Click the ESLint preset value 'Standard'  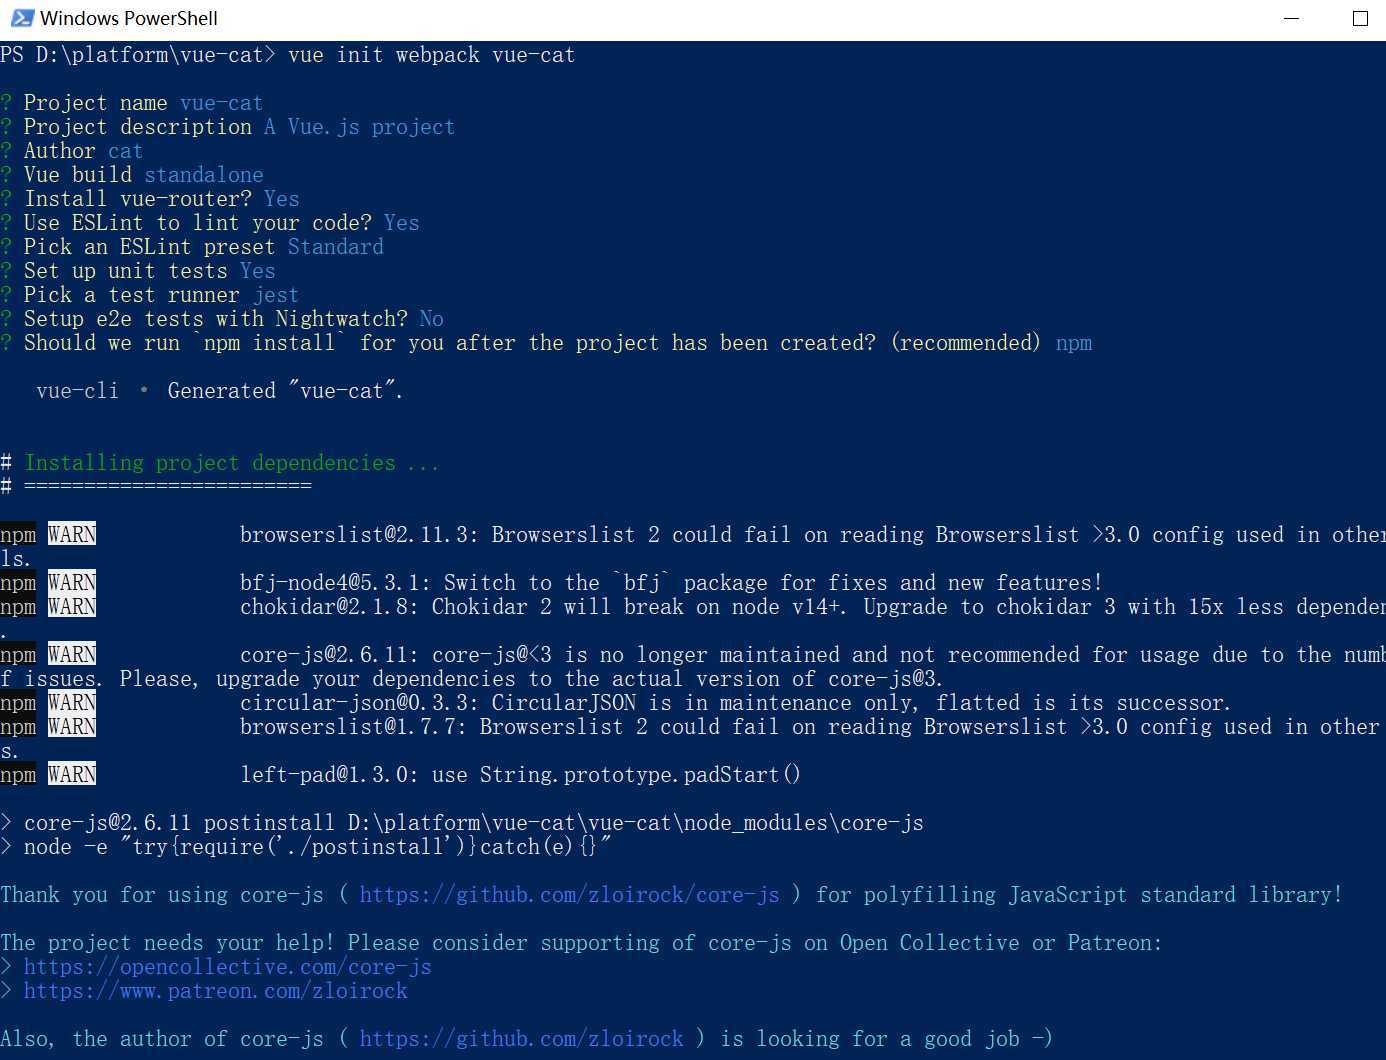[x=335, y=247]
